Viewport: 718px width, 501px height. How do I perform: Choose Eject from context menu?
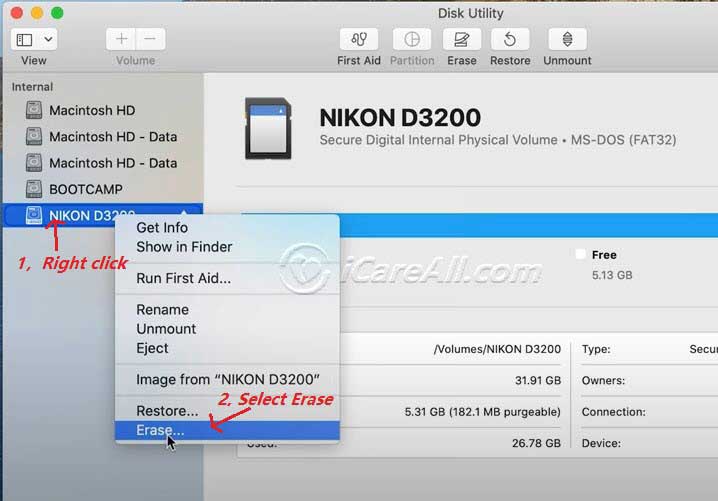coord(227,348)
